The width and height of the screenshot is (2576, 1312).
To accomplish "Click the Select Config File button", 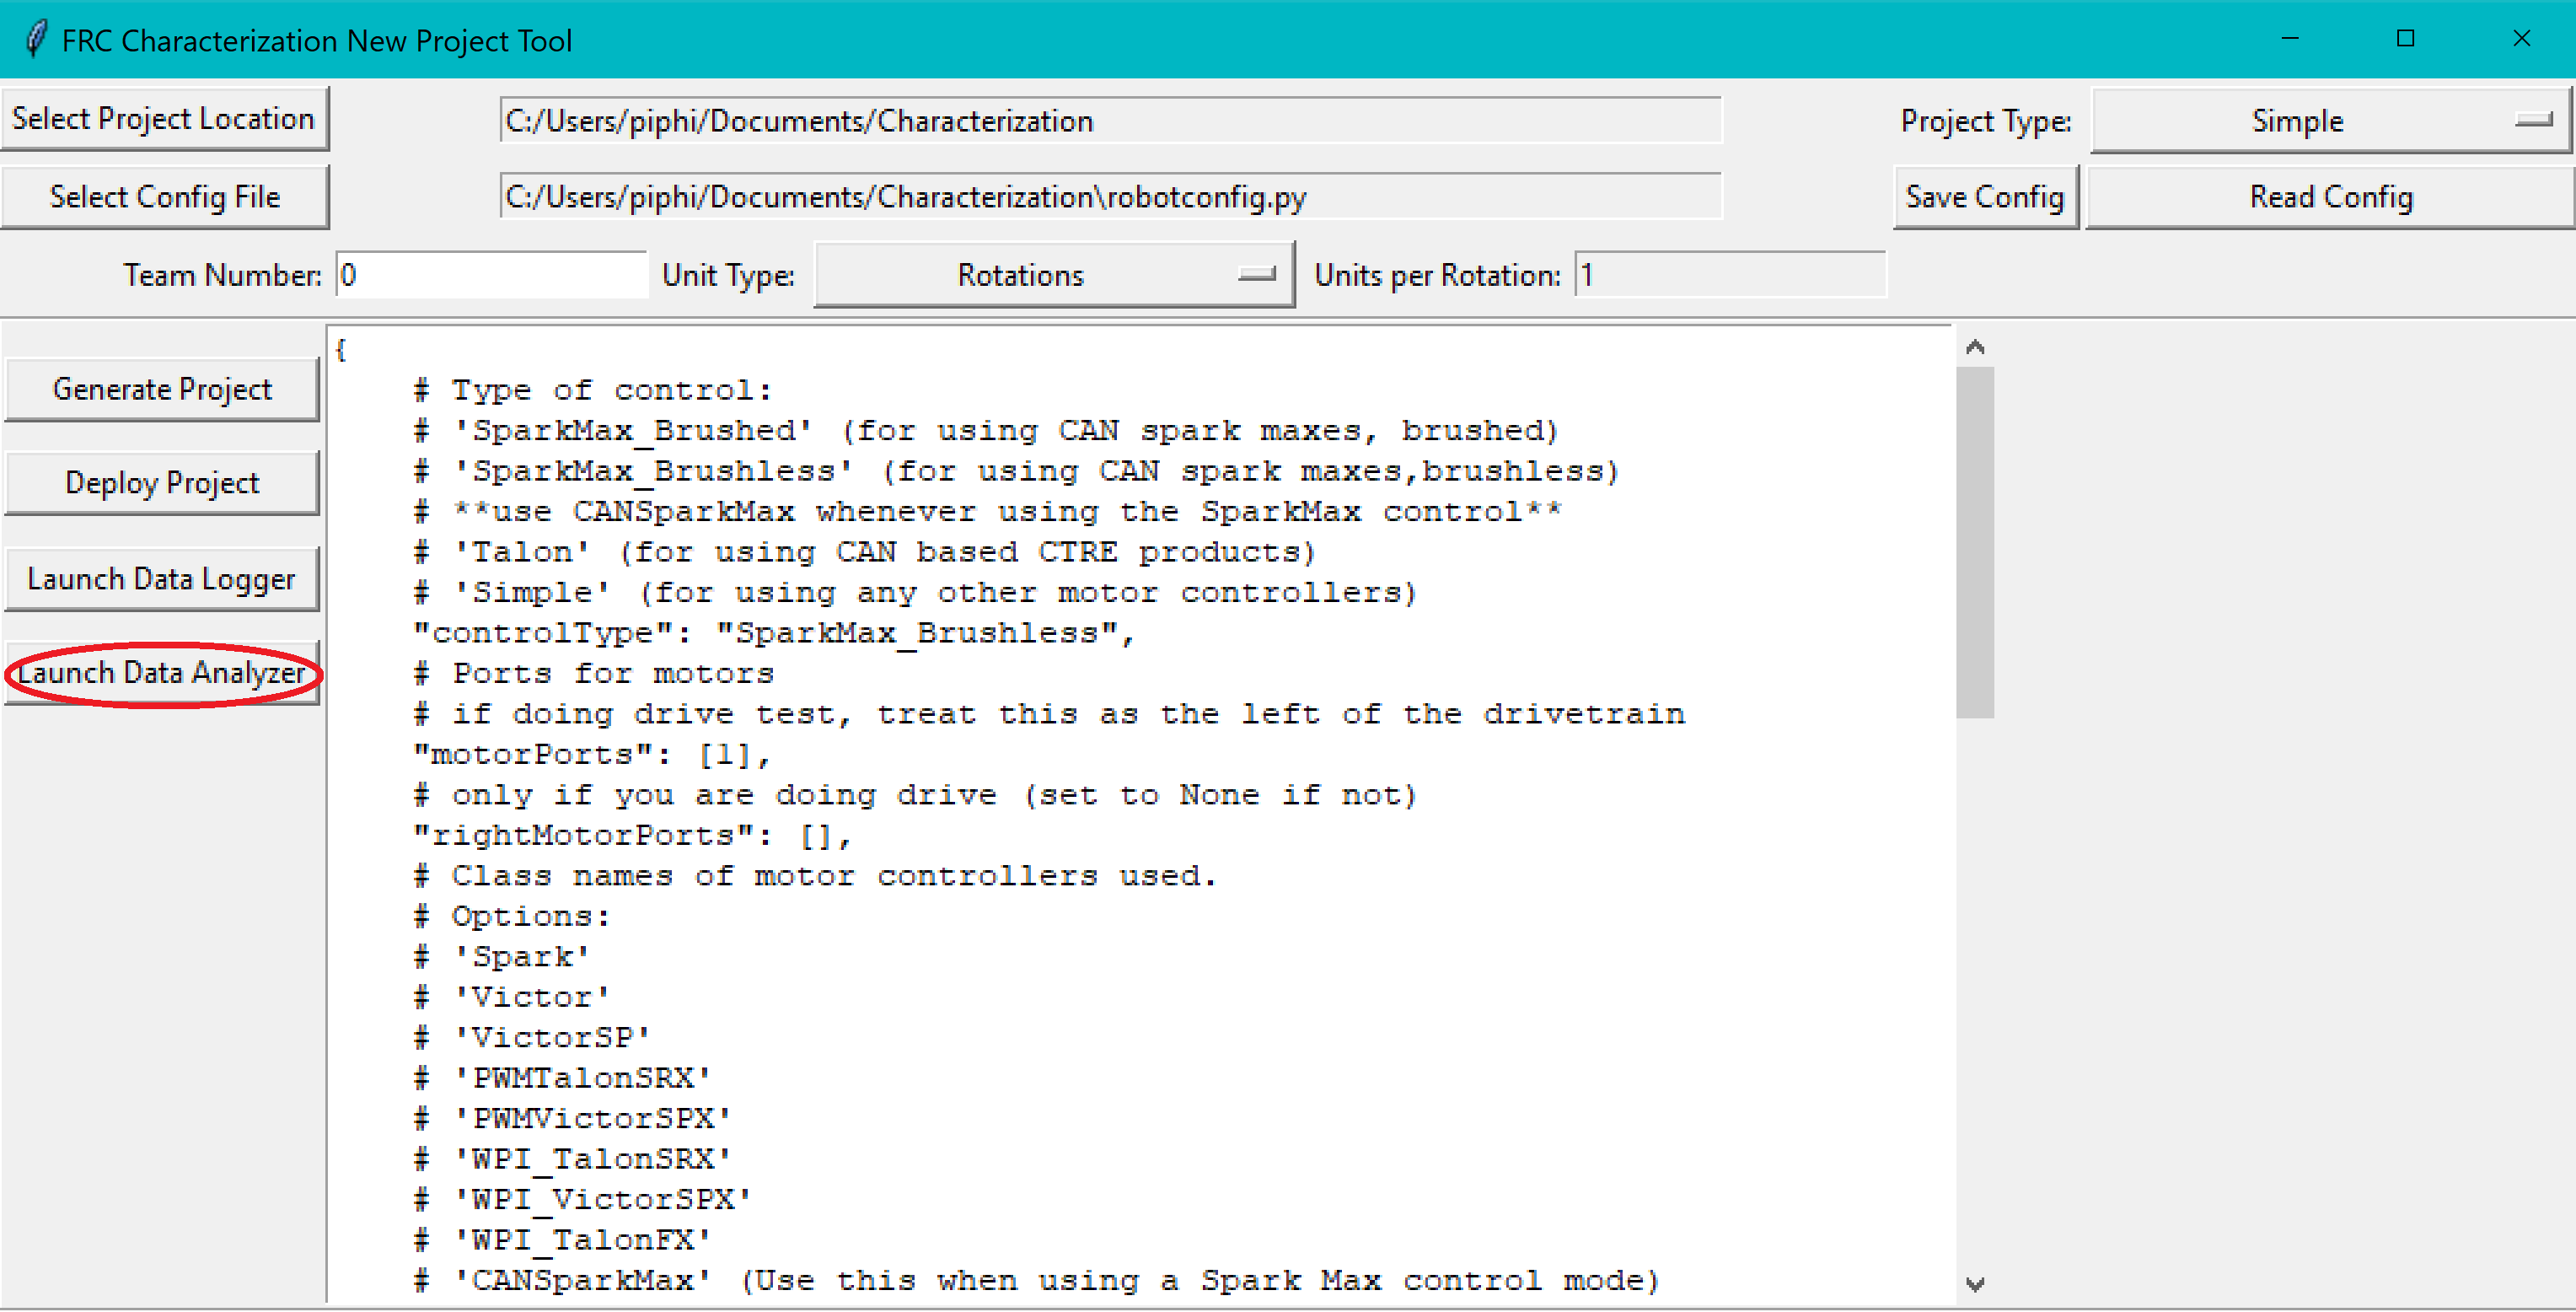I will pos(164,197).
